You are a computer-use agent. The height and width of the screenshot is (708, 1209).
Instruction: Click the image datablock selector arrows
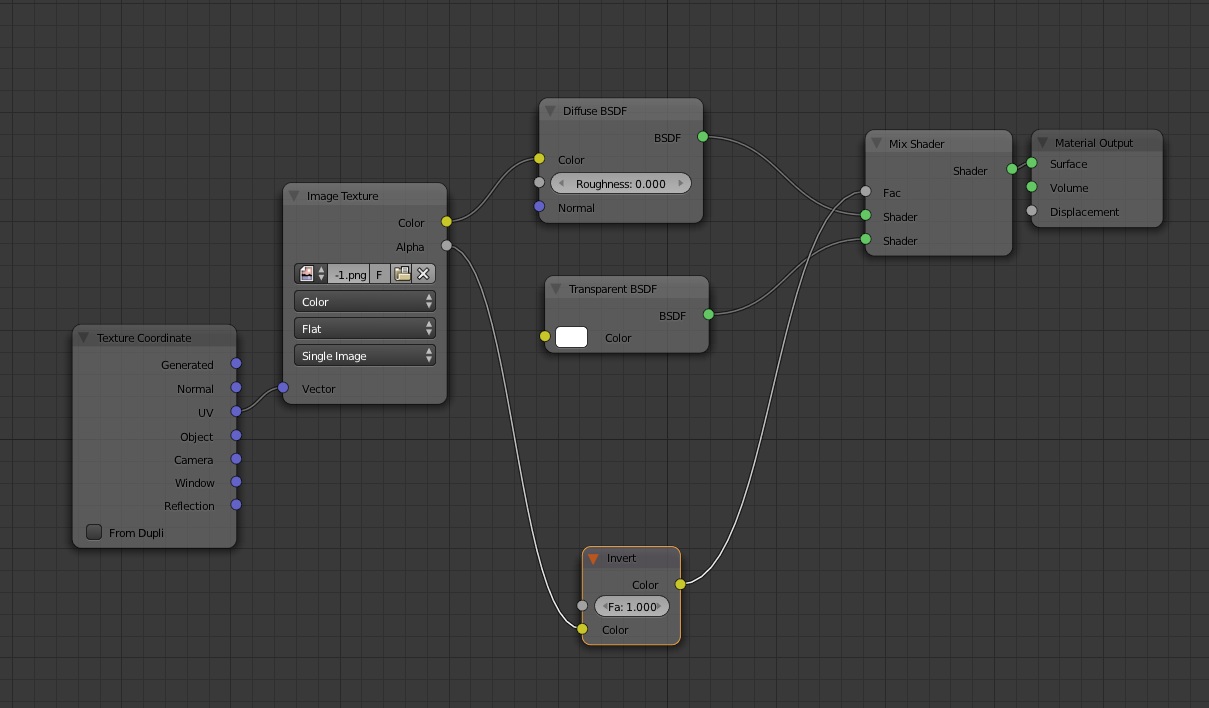click(x=322, y=274)
